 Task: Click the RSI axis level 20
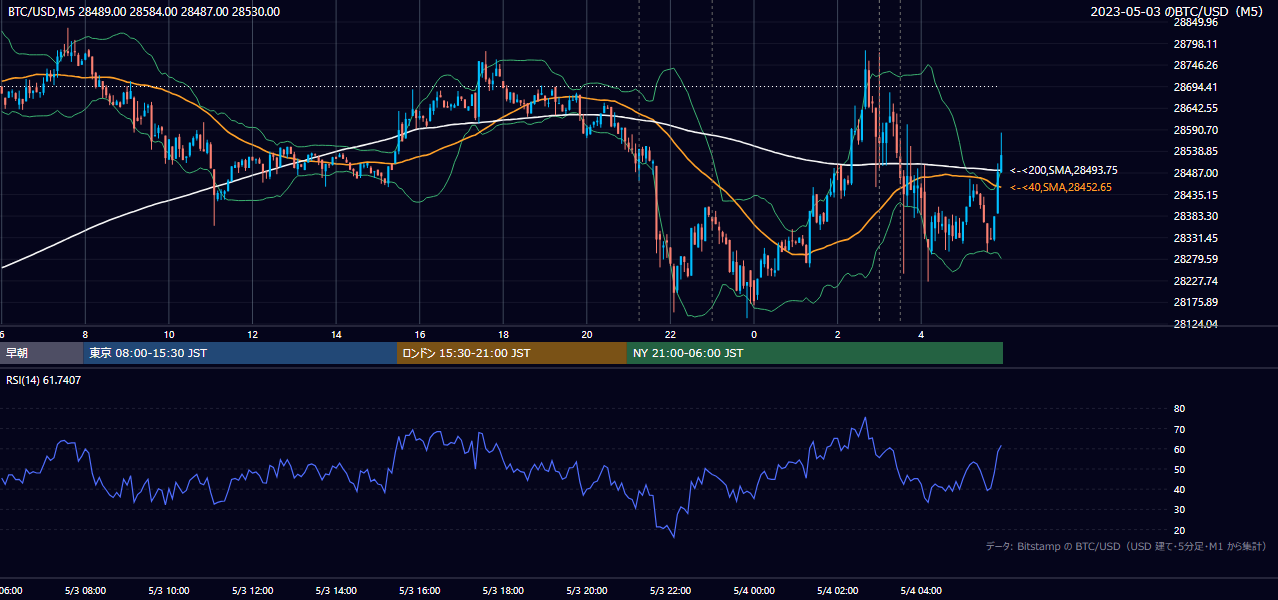click(1179, 530)
